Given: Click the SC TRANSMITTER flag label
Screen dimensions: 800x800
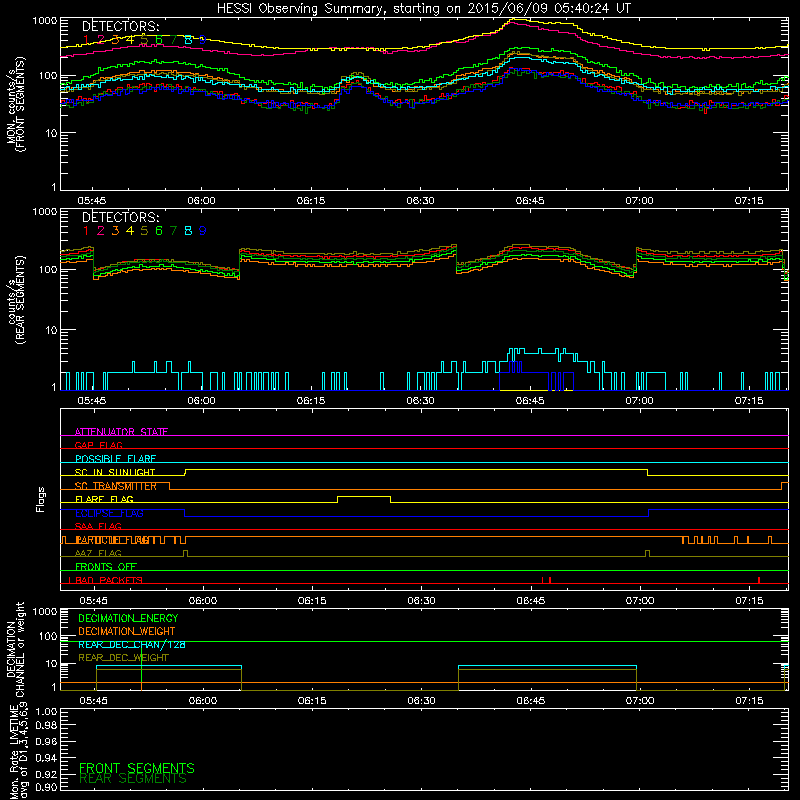Looking at the screenshot, I should click(x=116, y=486).
